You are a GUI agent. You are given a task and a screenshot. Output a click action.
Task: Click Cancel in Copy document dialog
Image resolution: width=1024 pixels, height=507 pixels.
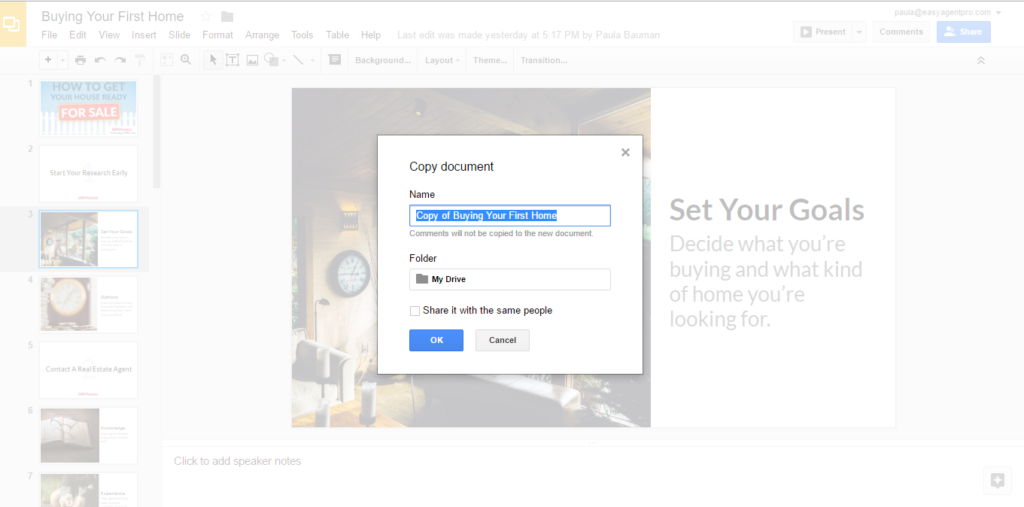pos(502,340)
